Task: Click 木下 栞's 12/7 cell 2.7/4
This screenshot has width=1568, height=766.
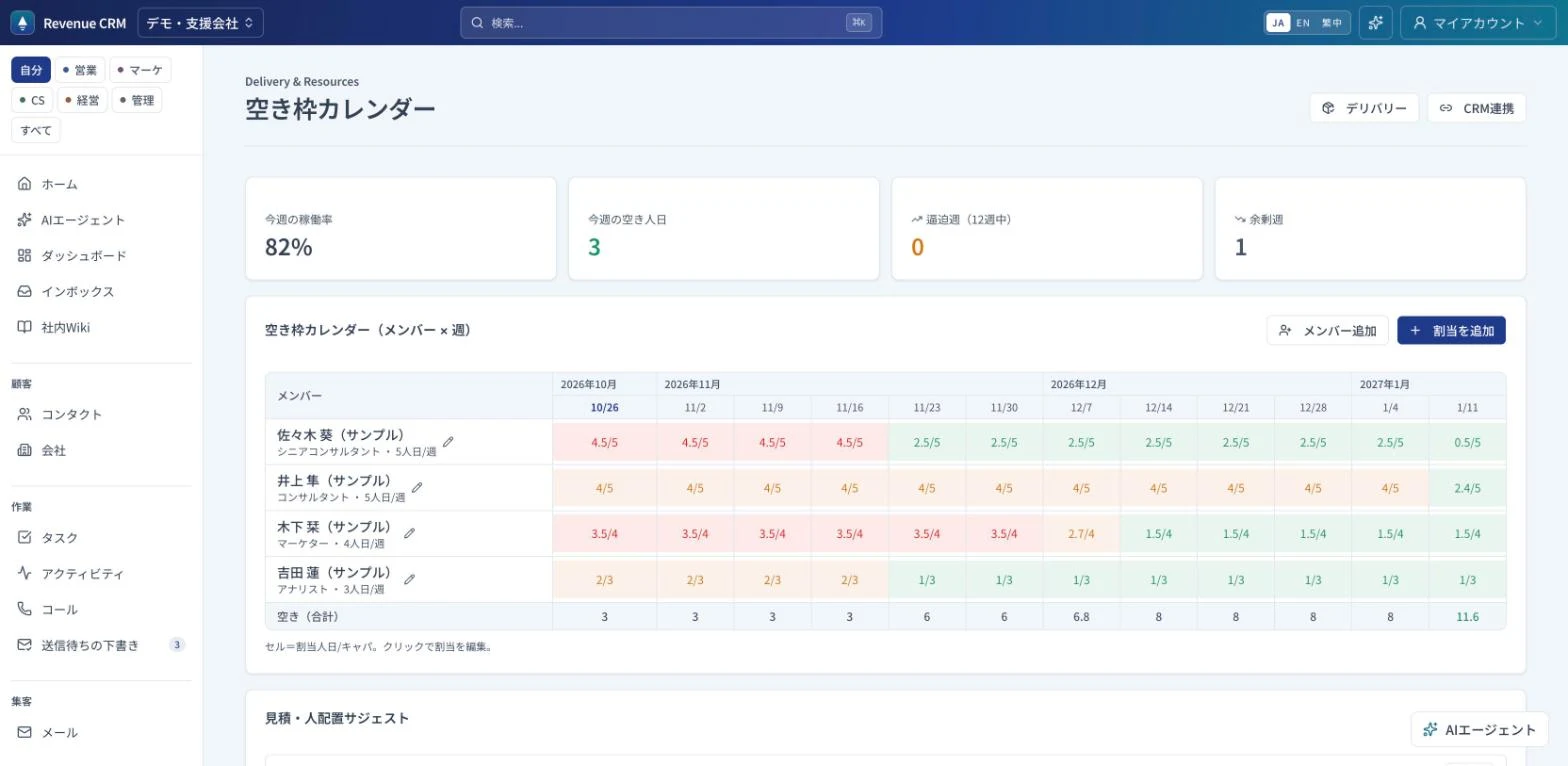Action: [x=1081, y=534]
